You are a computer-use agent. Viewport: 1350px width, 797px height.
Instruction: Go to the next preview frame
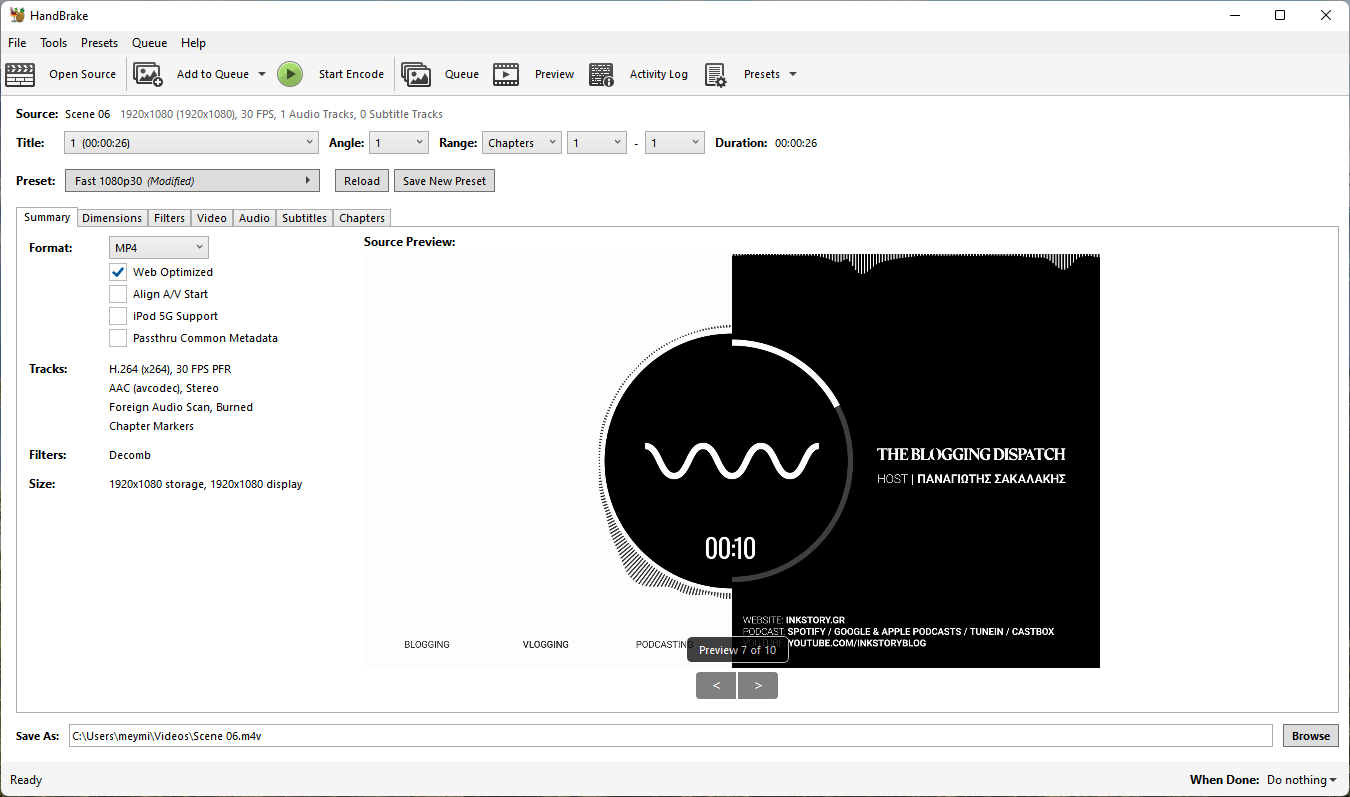(758, 685)
